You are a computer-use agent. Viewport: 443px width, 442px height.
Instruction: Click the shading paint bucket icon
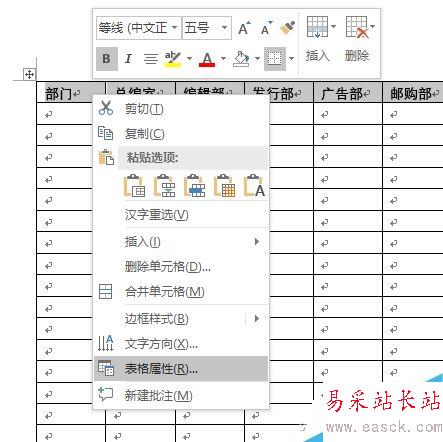[x=241, y=59]
